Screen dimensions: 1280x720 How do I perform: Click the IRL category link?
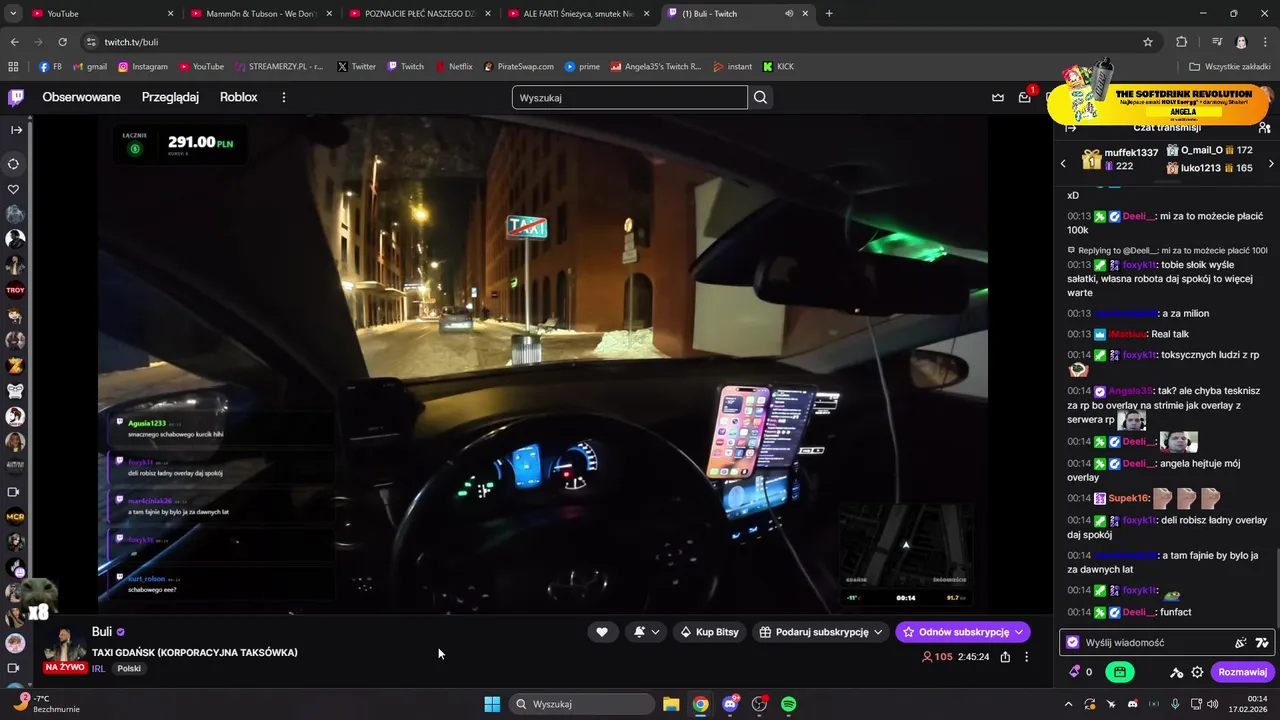(x=99, y=668)
